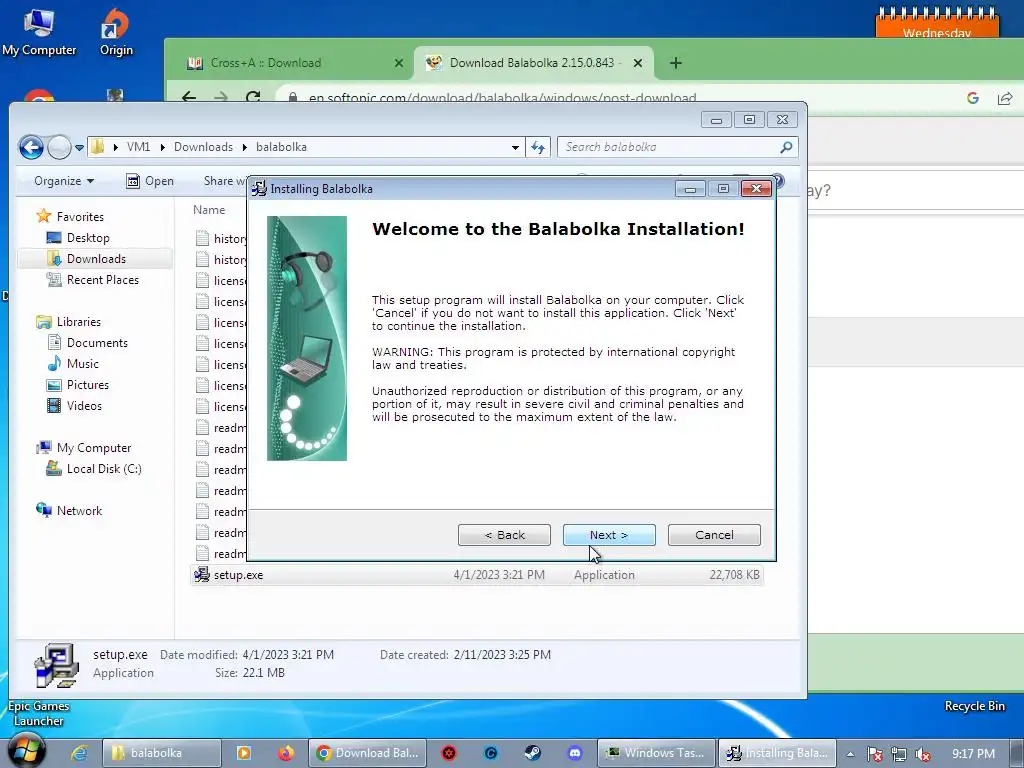This screenshot has height=768, width=1024.
Task: Click share icon in browser address bar
Action: point(1004,97)
